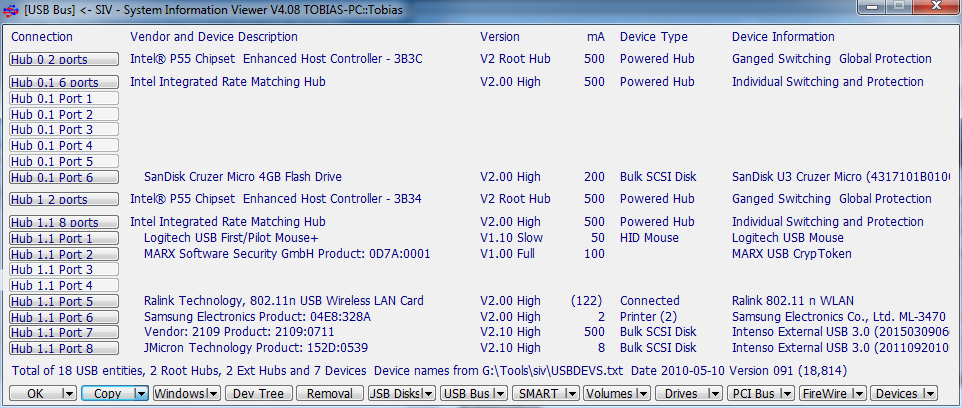
Task: Click the SIV application icon in title bar
Action: tap(10, 10)
